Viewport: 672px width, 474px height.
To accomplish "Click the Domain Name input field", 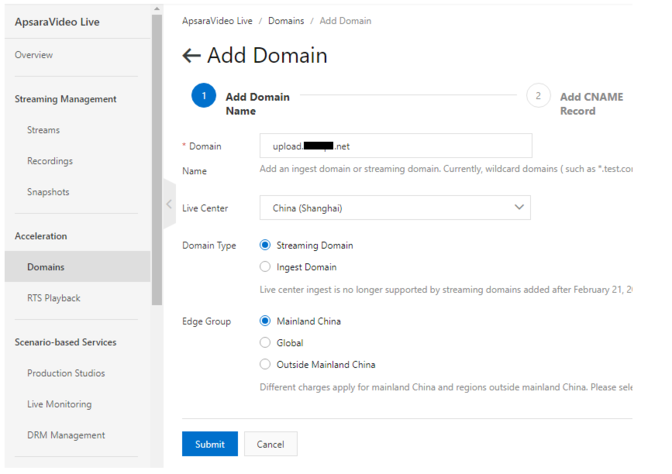I will tap(394, 146).
